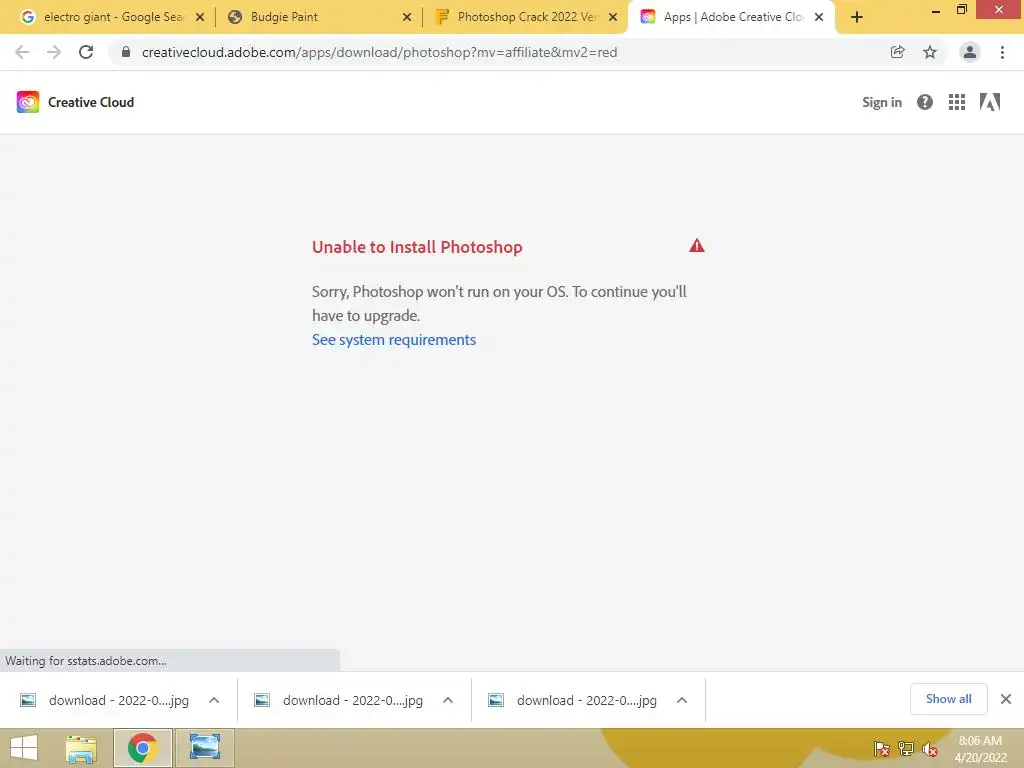This screenshot has width=1024, height=768.
Task: Go back to the previous page
Action: (22, 52)
